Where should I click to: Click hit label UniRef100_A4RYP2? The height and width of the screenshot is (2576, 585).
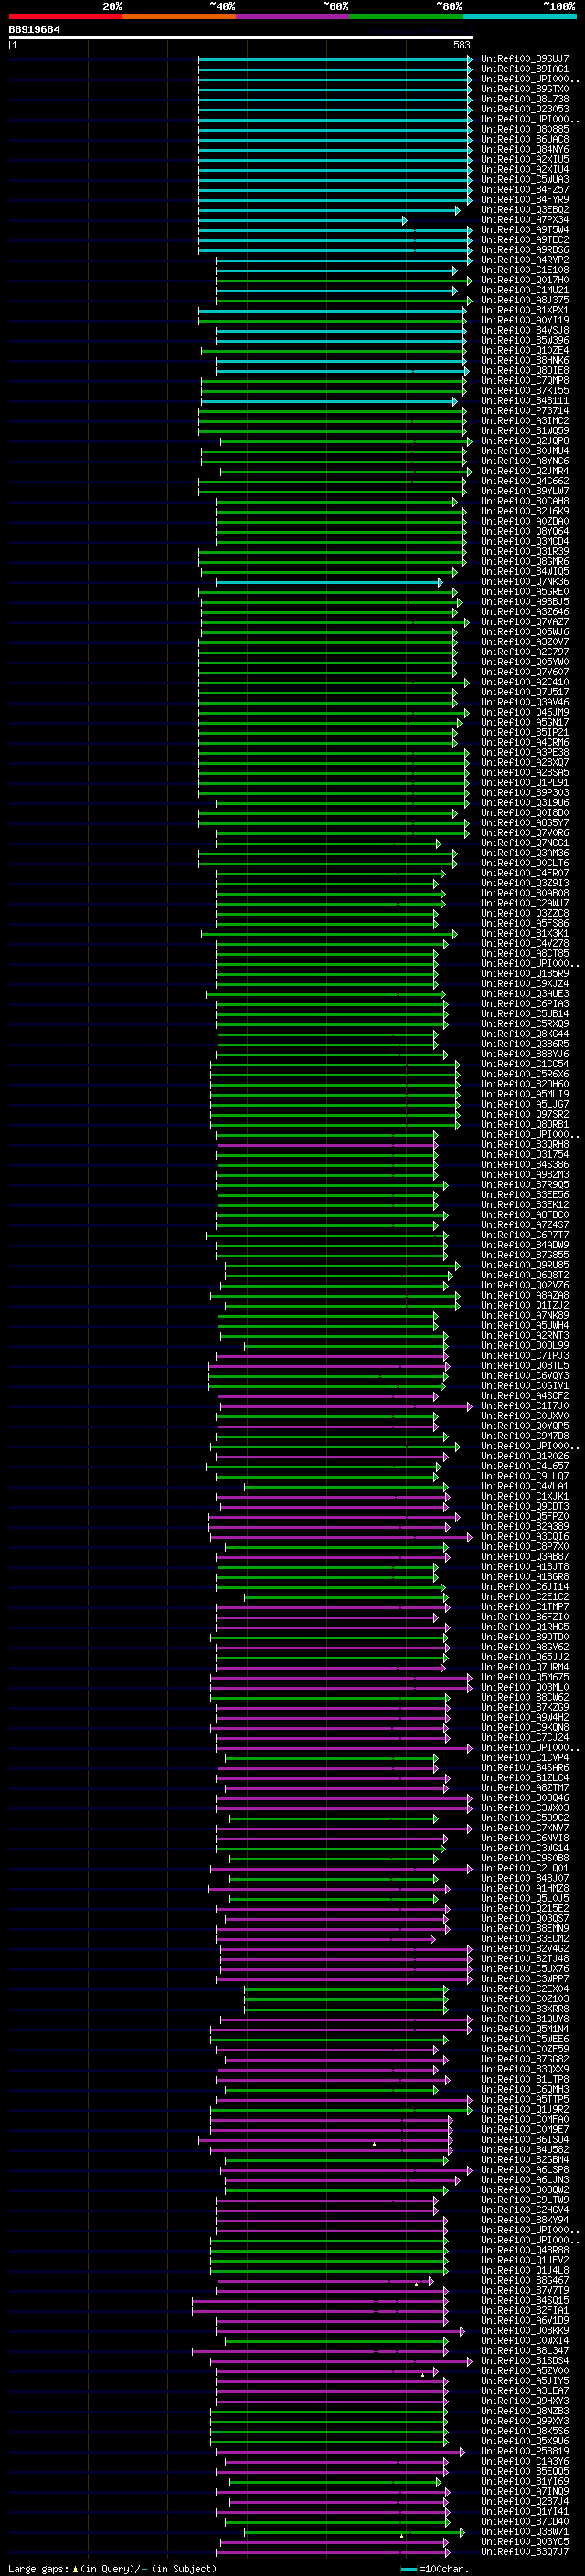[x=524, y=260]
